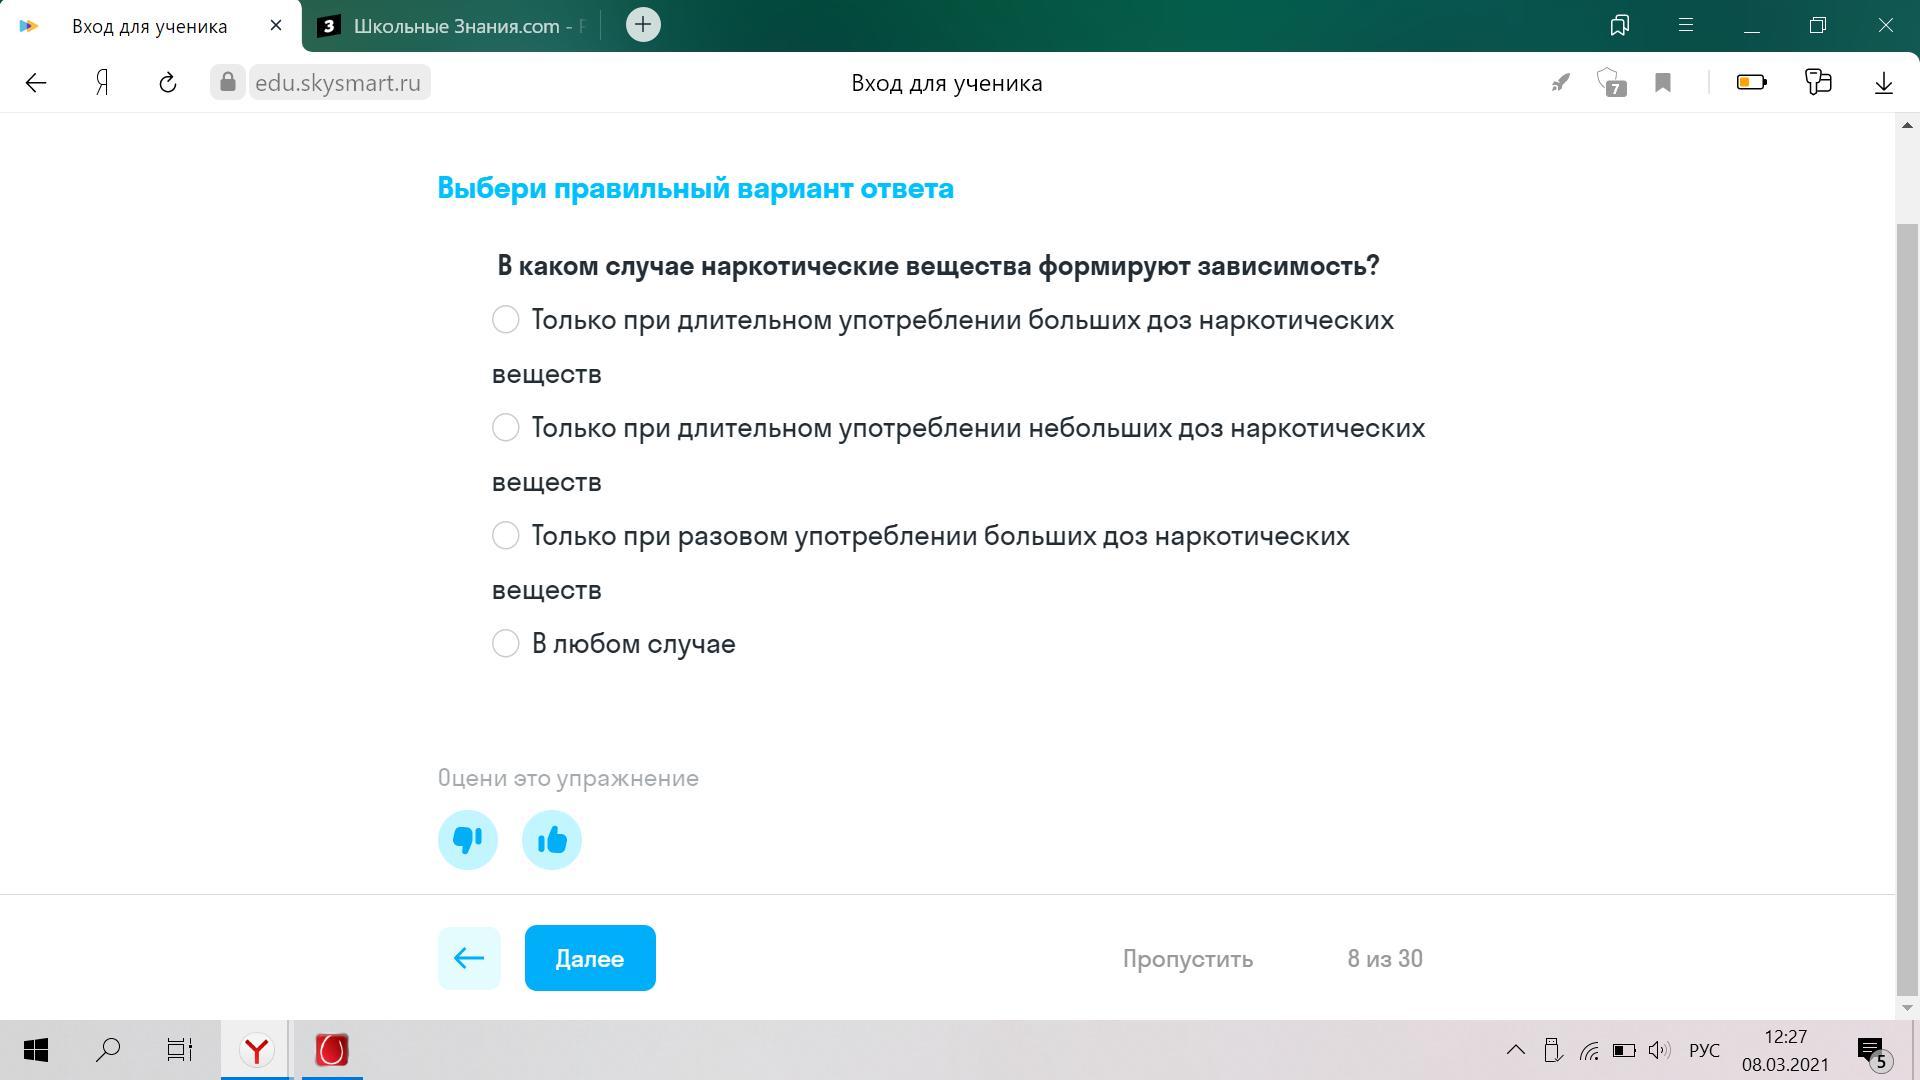The height and width of the screenshot is (1080, 1920).
Task: Choose the 'разовом употреблении больших доз' option
Action: 506,536
